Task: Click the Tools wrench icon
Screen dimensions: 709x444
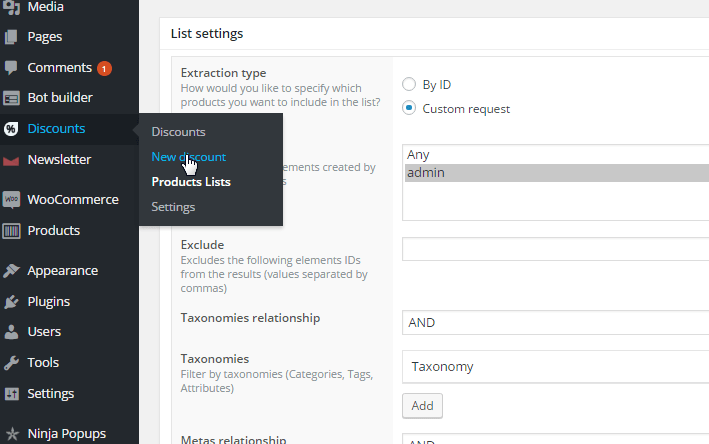Action: (x=11, y=363)
